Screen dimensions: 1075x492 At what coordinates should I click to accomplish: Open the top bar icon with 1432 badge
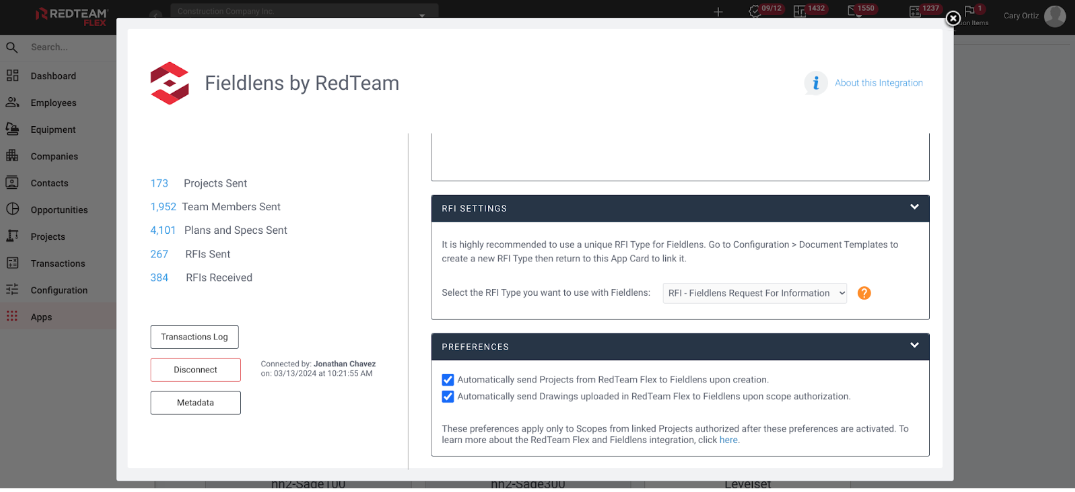[799, 12]
